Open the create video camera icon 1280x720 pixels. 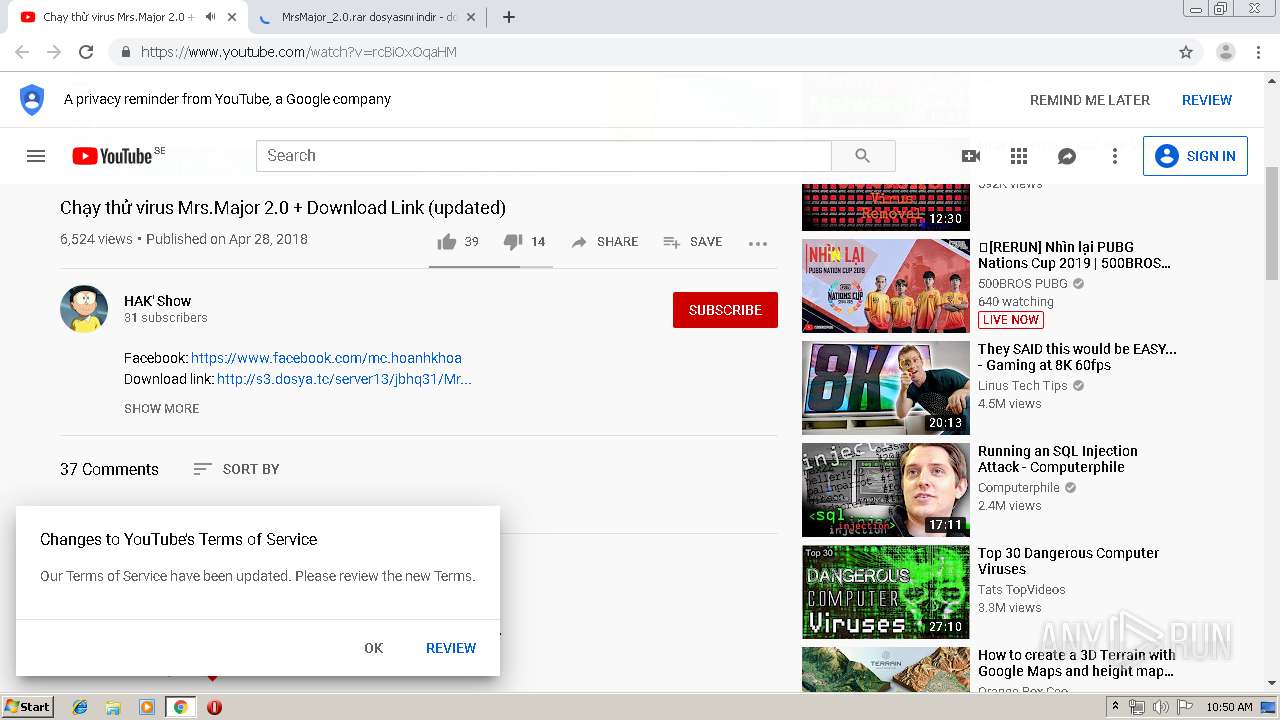click(x=970, y=156)
